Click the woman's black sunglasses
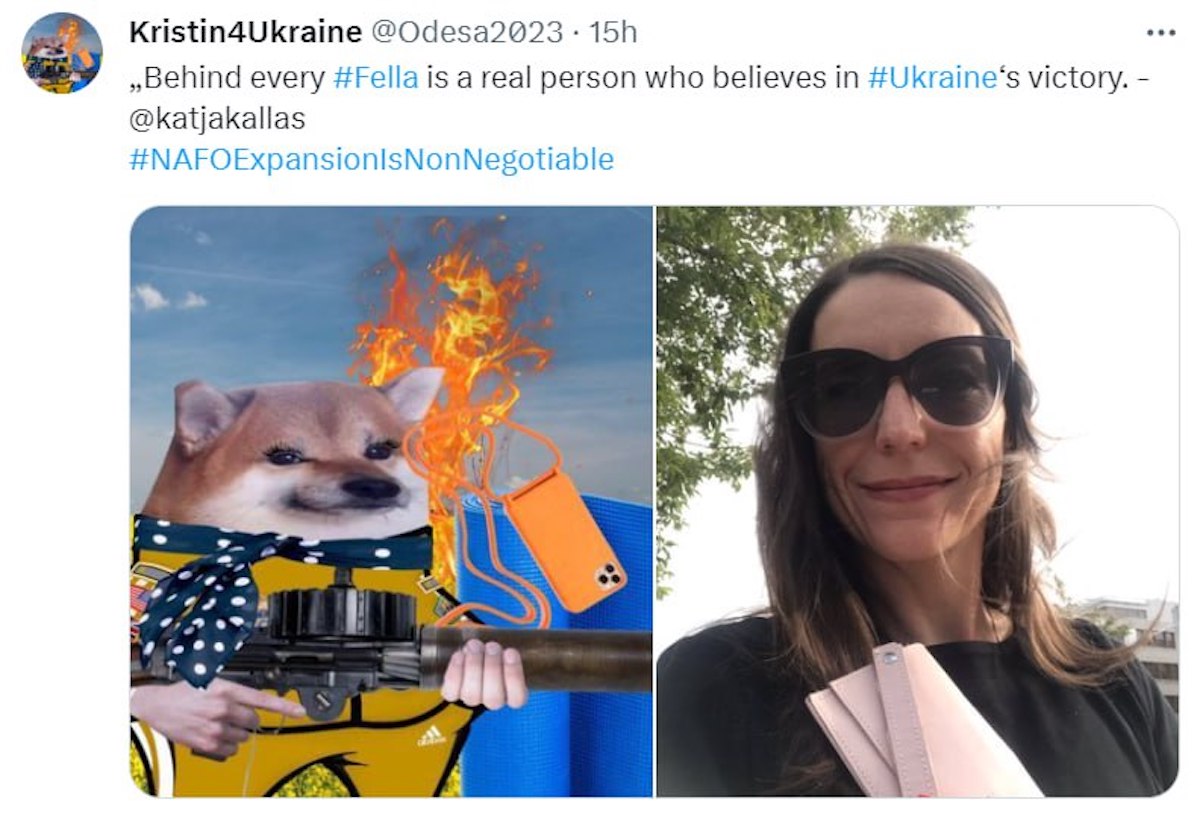This screenshot has height=820, width=1200. [x=895, y=385]
